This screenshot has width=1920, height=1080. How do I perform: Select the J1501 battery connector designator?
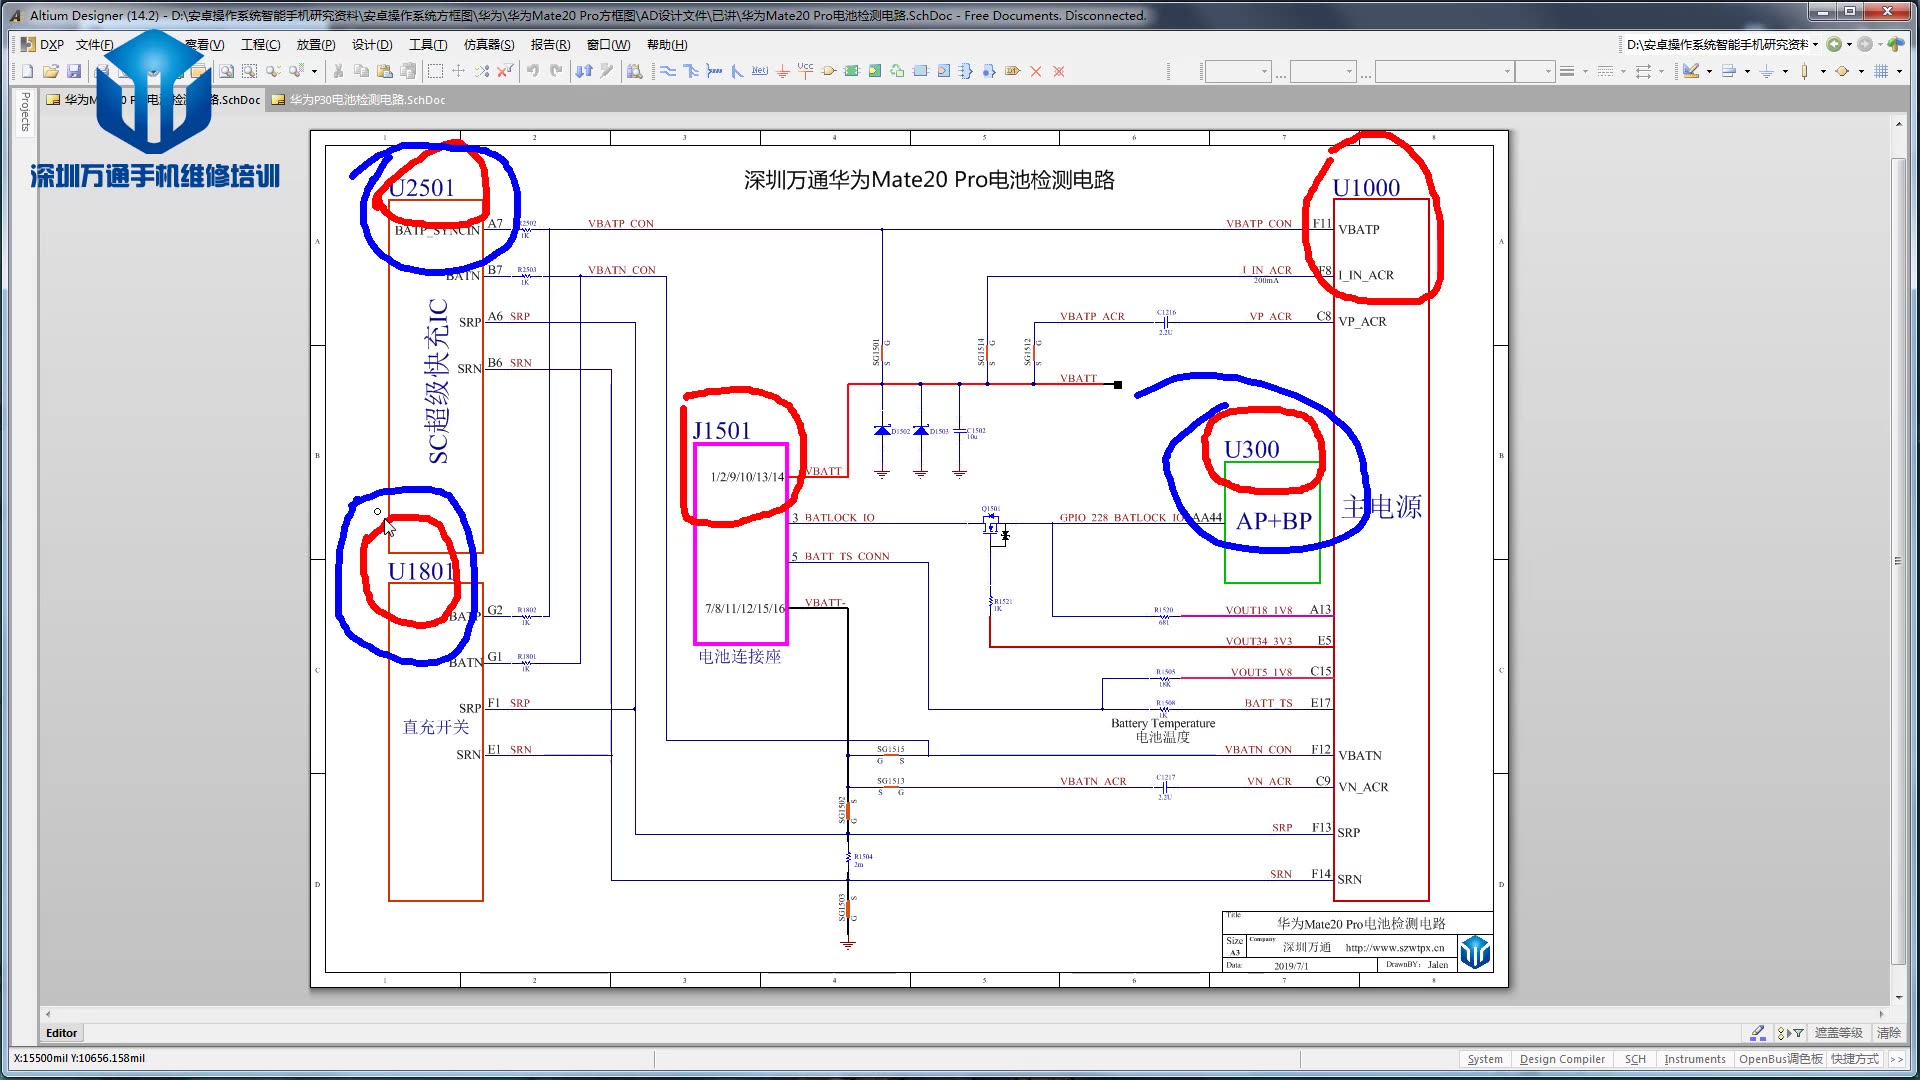(x=721, y=431)
